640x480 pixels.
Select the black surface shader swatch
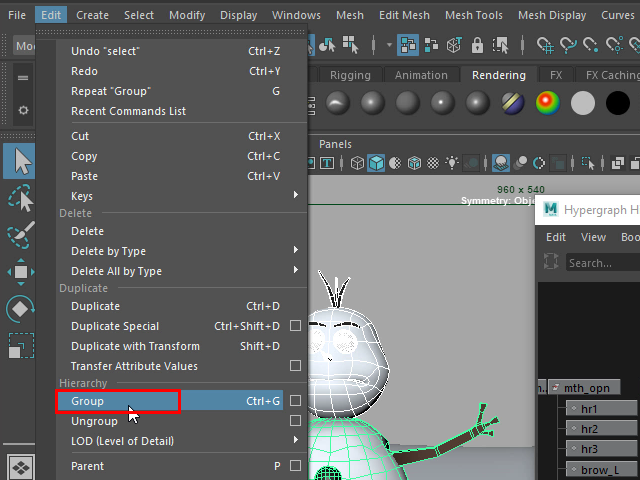[x=617, y=102]
